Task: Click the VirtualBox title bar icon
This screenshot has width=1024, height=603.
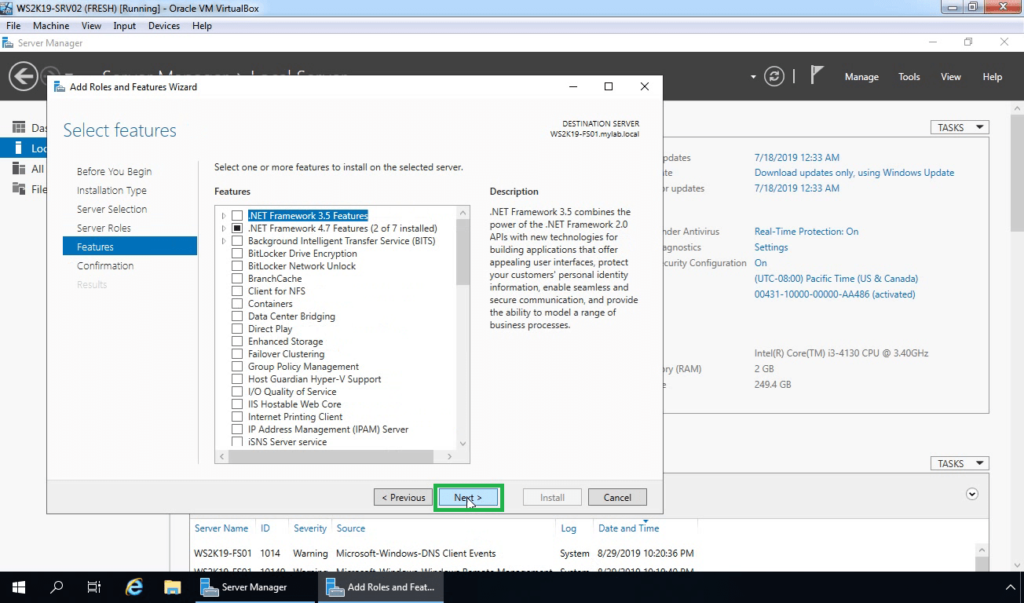Action: [x=7, y=8]
